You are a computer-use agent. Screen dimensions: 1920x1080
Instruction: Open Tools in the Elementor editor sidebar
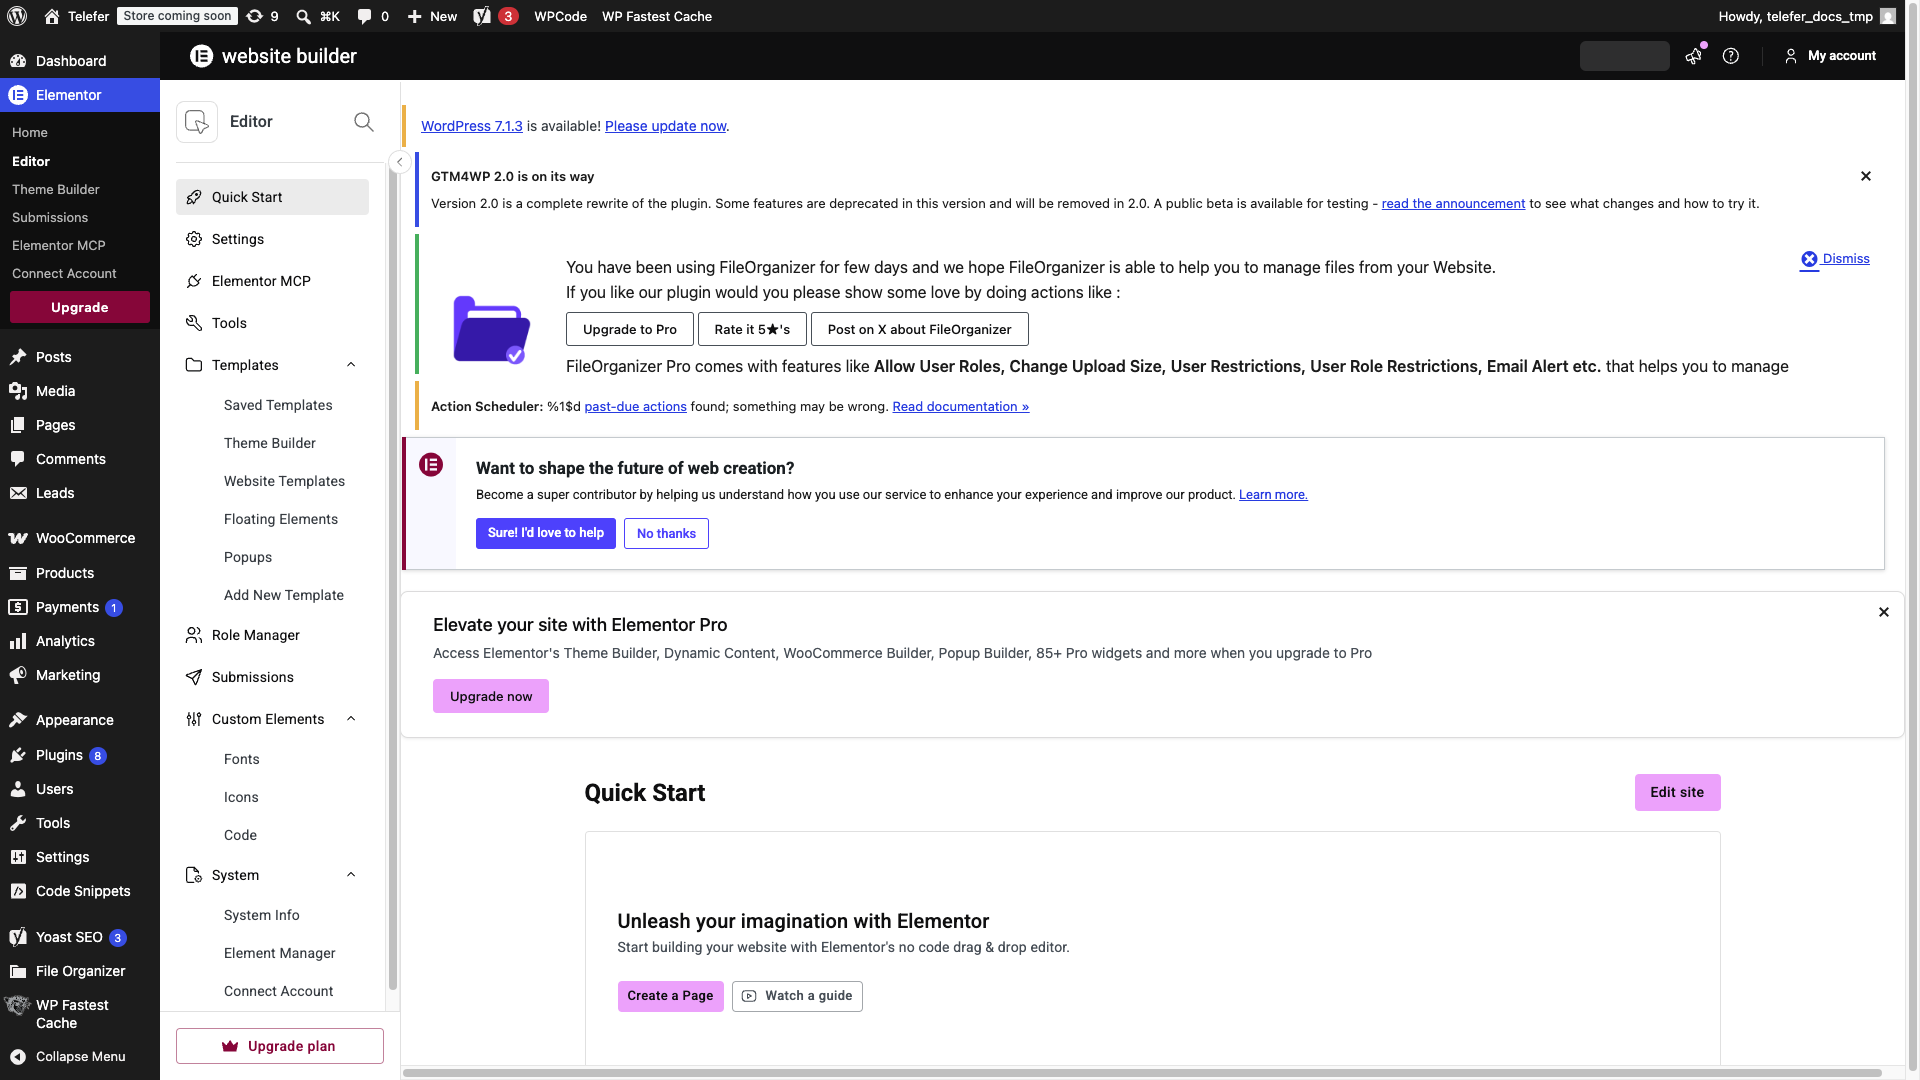(272, 323)
